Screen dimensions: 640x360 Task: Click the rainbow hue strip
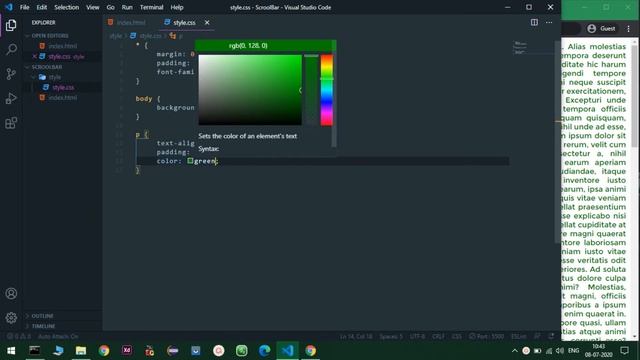[327, 90]
